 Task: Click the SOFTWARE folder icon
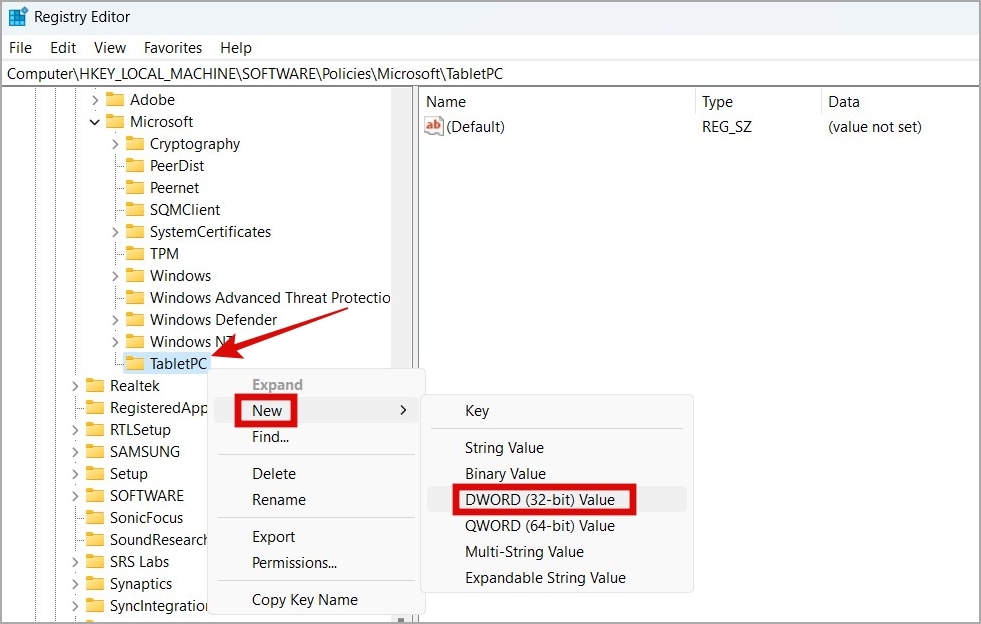[94, 496]
